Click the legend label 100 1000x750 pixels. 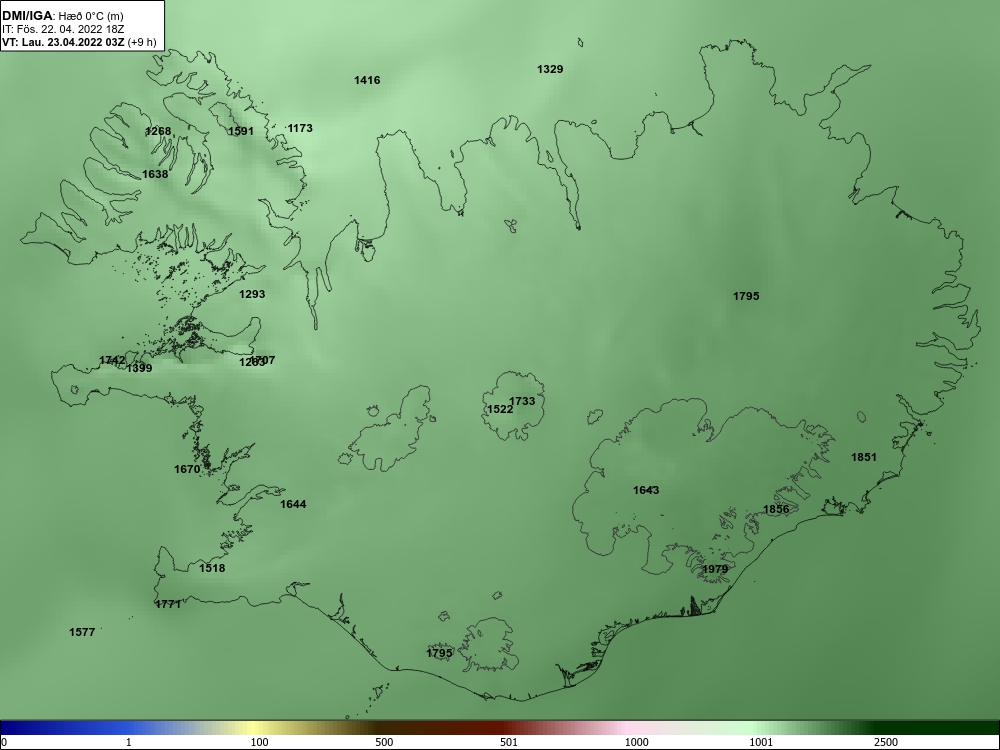(259, 742)
